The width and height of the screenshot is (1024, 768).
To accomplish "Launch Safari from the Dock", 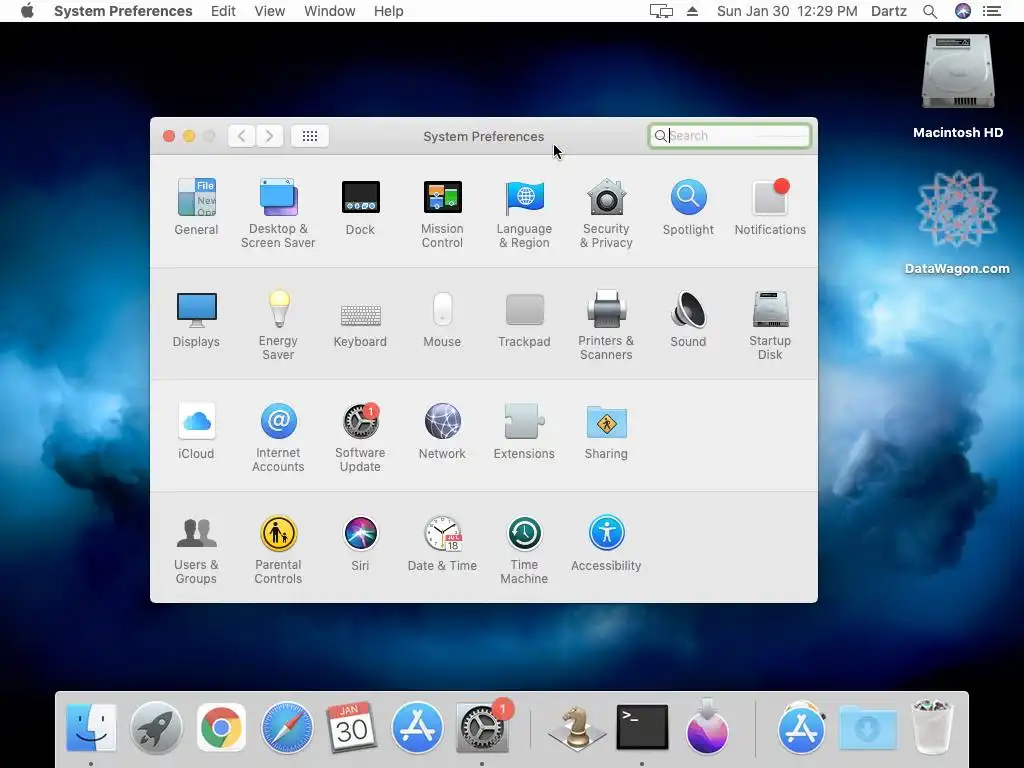I will pyautogui.click(x=287, y=727).
